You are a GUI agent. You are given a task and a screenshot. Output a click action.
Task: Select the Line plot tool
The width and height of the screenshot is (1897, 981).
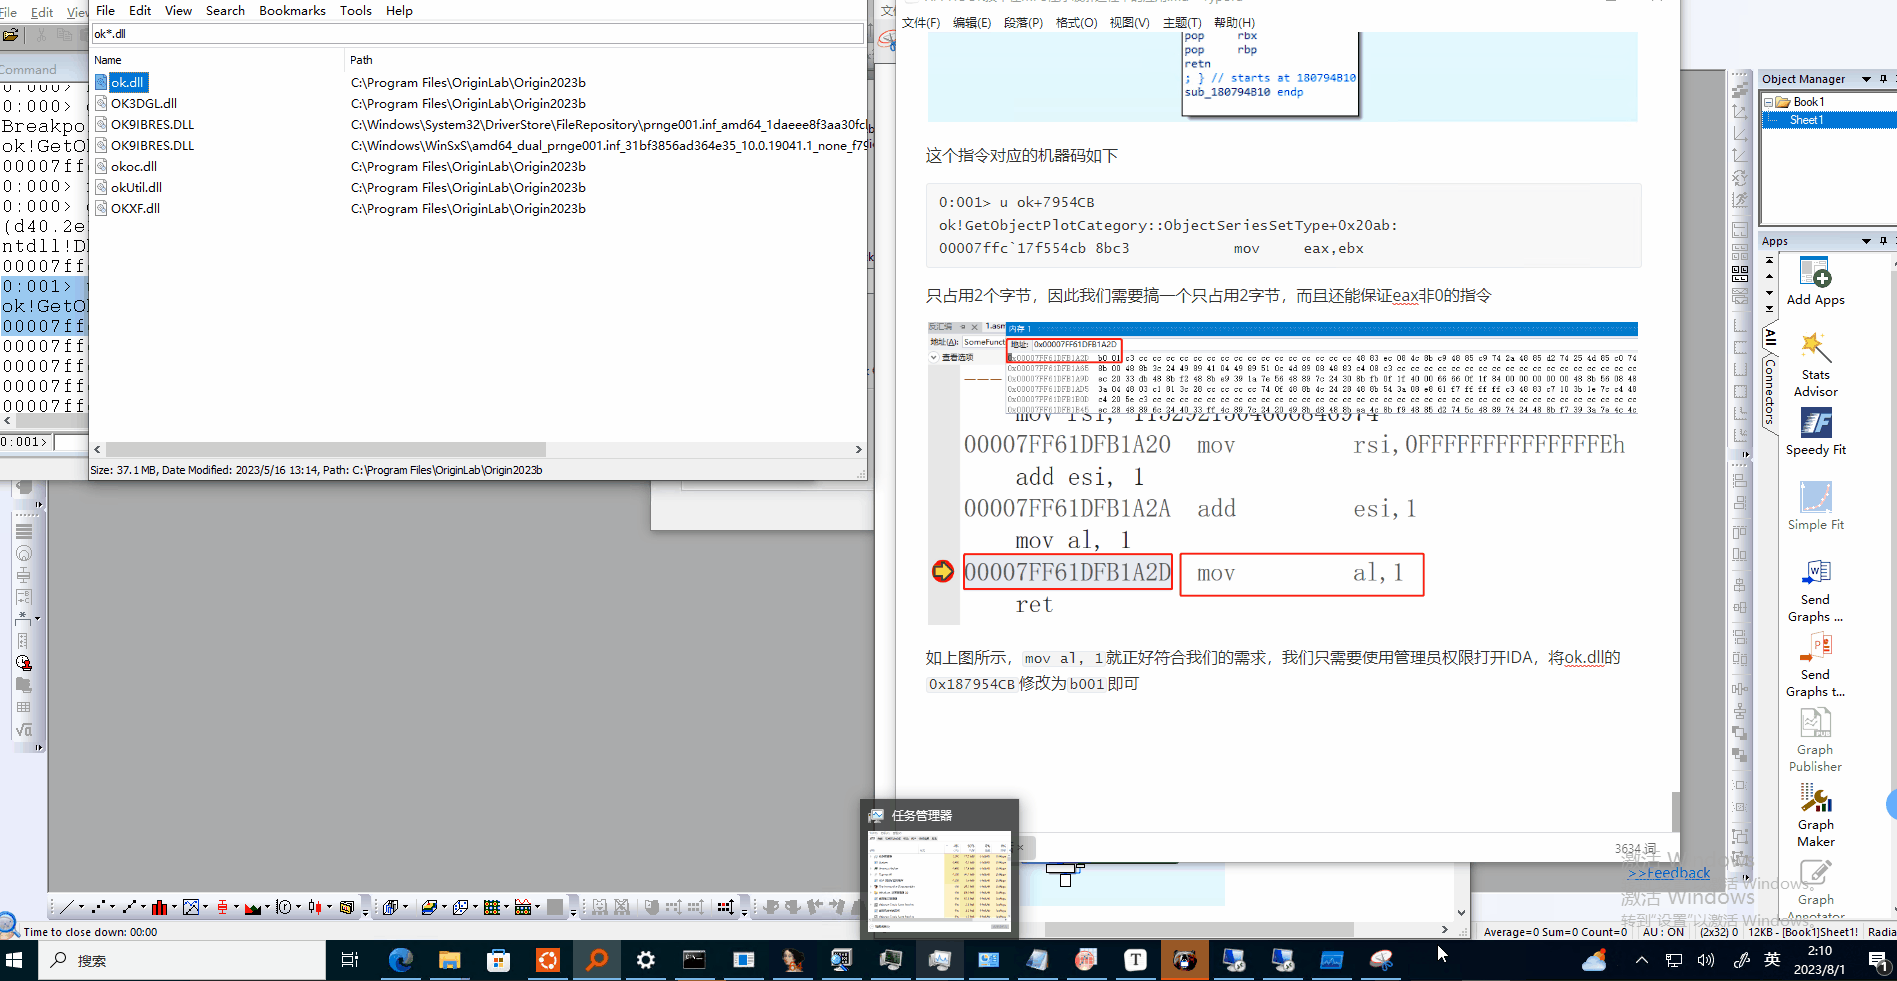click(68, 907)
